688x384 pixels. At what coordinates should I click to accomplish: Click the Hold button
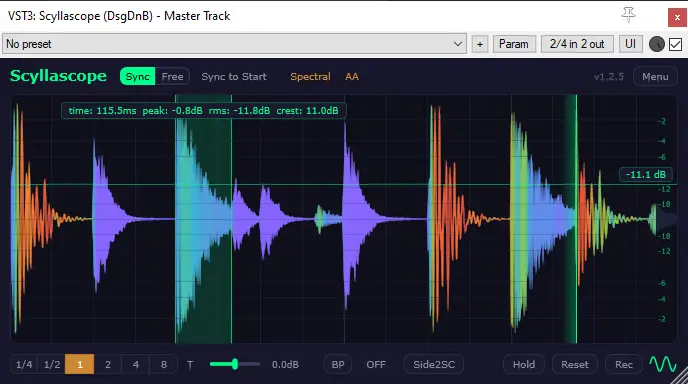click(524, 364)
